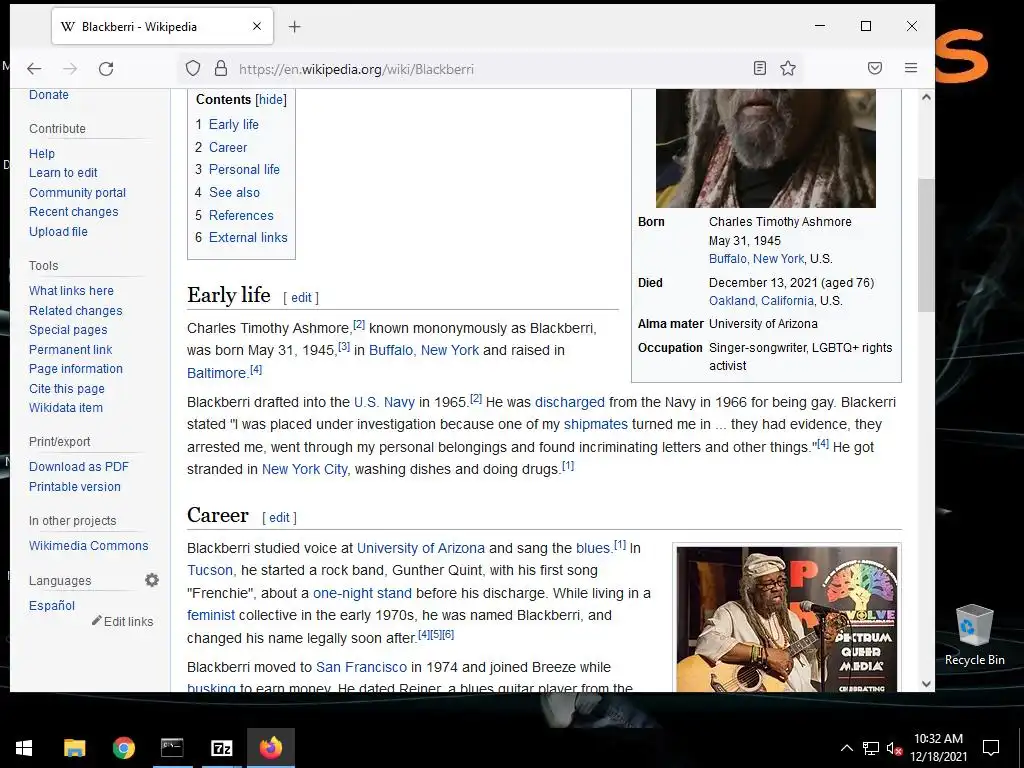Screen dimensions: 1024x768
Task: Jump to References in Contents
Action: 241,215
